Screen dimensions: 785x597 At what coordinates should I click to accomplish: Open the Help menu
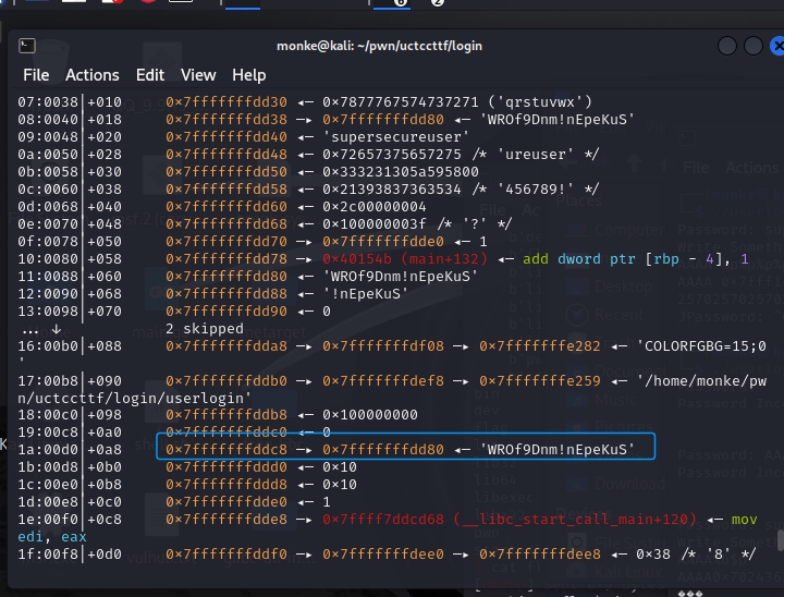(249, 75)
